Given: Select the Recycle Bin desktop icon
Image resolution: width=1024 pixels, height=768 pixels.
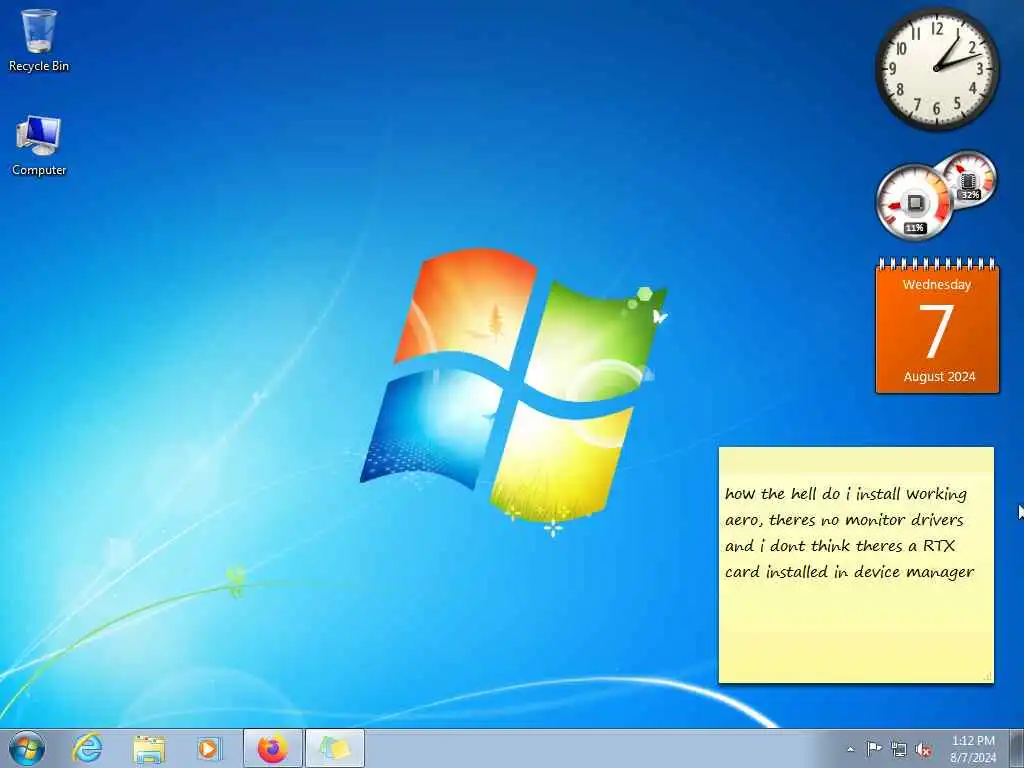Looking at the screenshot, I should click(x=39, y=40).
